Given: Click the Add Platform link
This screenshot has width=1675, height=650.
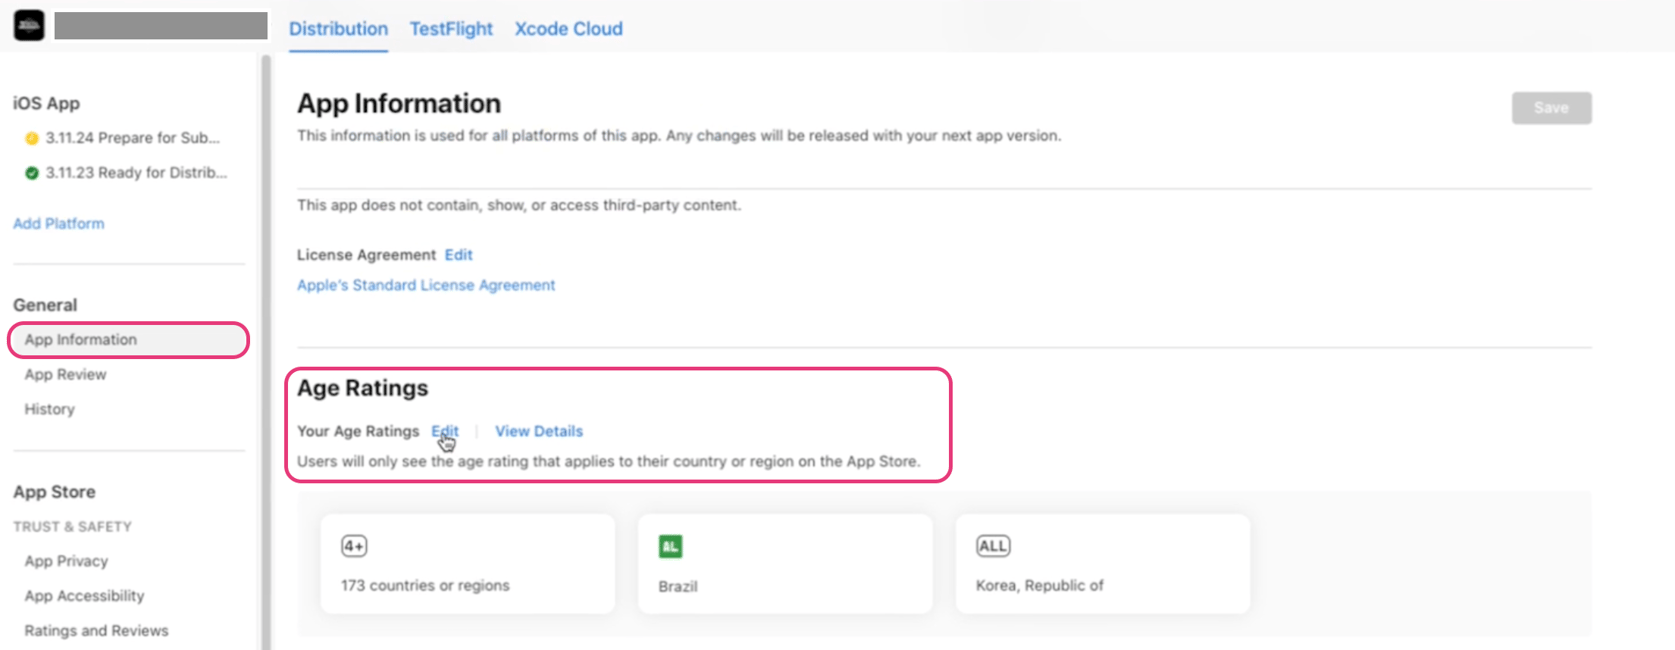Looking at the screenshot, I should (58, 223).
